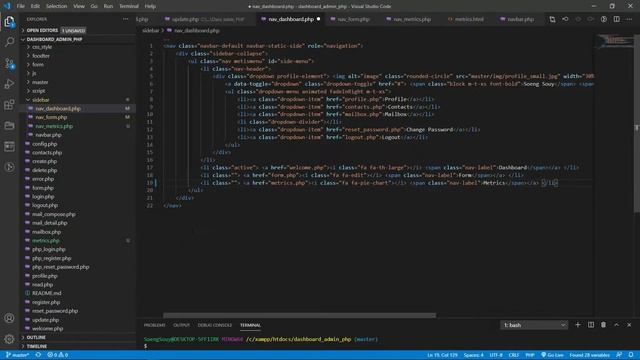Collapse the DASHBOARD_ADMIN_PHP root folder
Image resolution: width=640 pixels, height=360 pixels.
[54, 39]
